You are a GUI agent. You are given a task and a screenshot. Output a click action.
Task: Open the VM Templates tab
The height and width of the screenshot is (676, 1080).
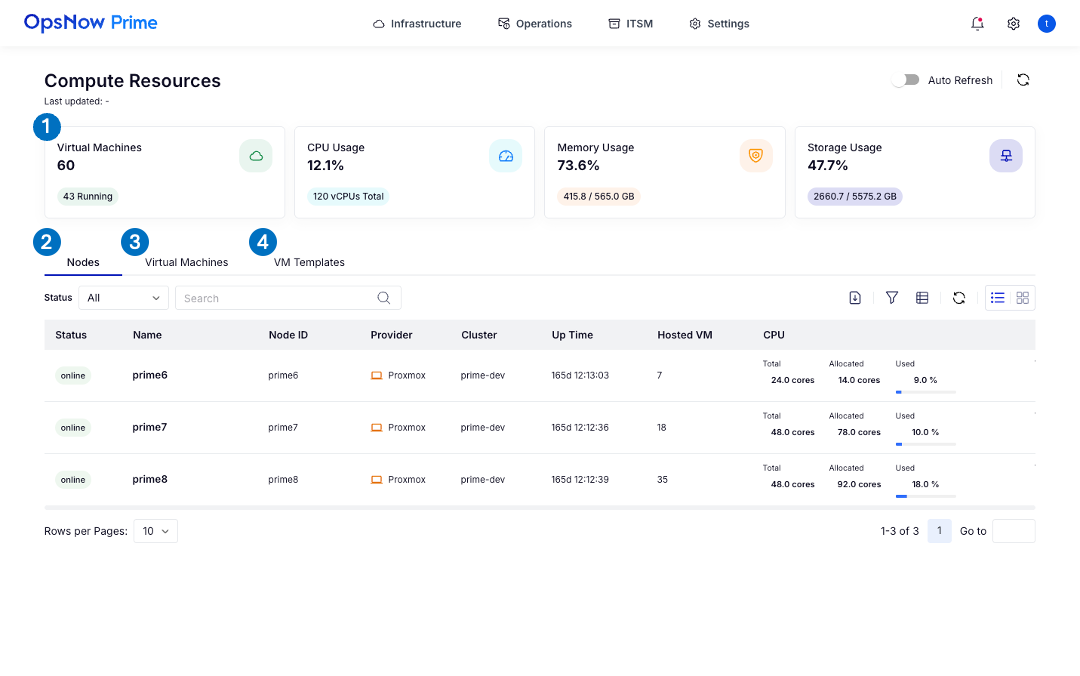pyautogui.click(x=309, y=262)
